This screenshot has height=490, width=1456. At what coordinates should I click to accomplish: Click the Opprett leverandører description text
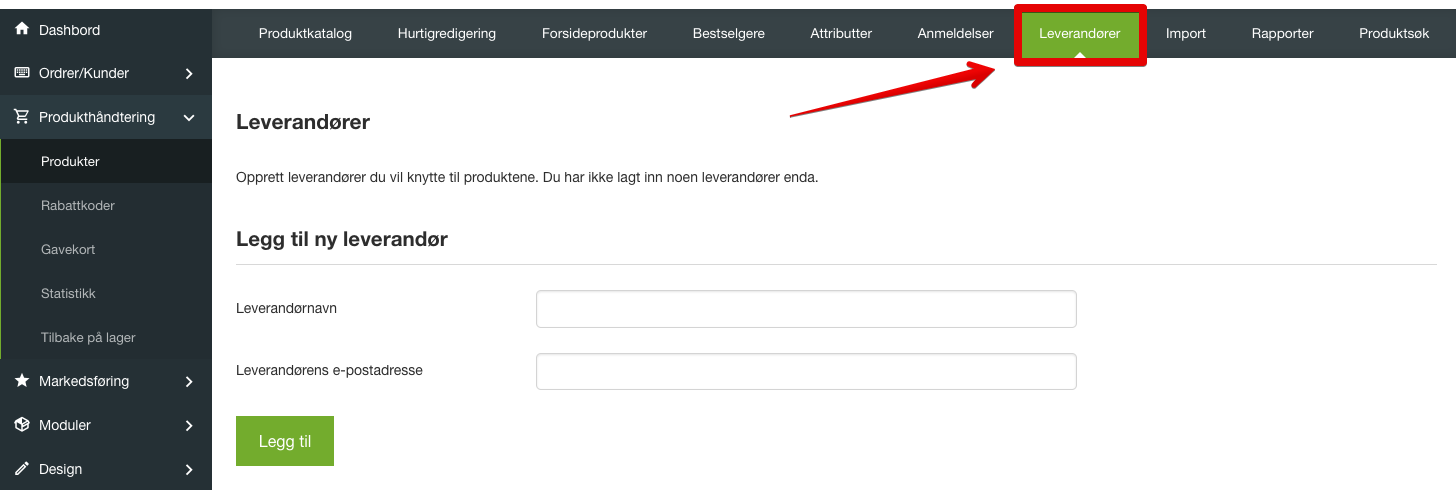527,178
